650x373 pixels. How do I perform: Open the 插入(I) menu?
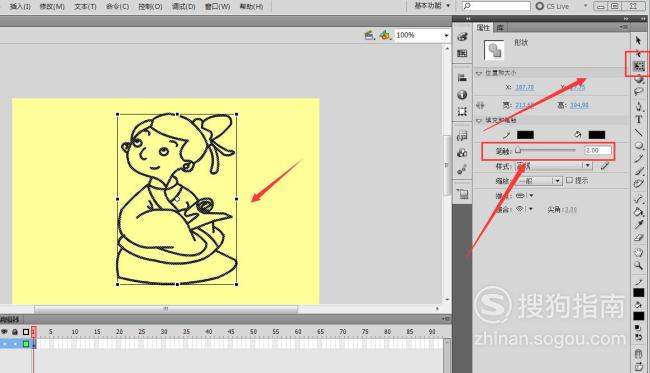pyautogui.click(x=20, y=7)
